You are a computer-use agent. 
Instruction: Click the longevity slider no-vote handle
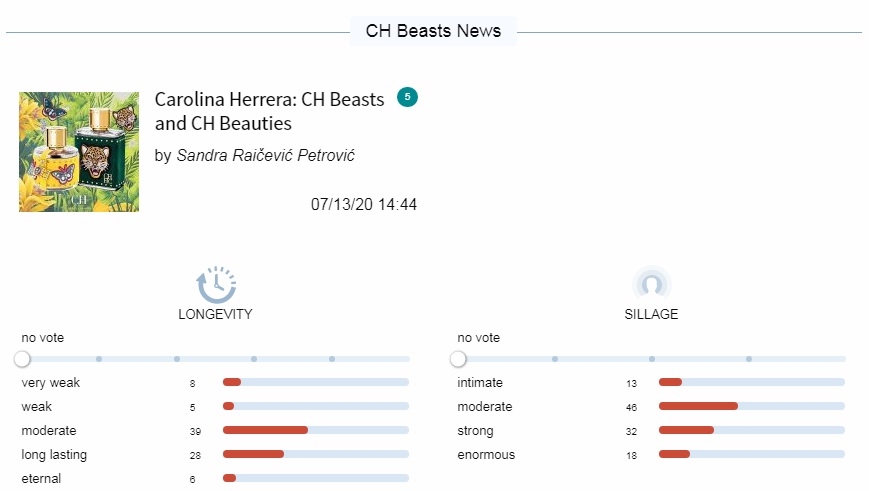(22, 359)
